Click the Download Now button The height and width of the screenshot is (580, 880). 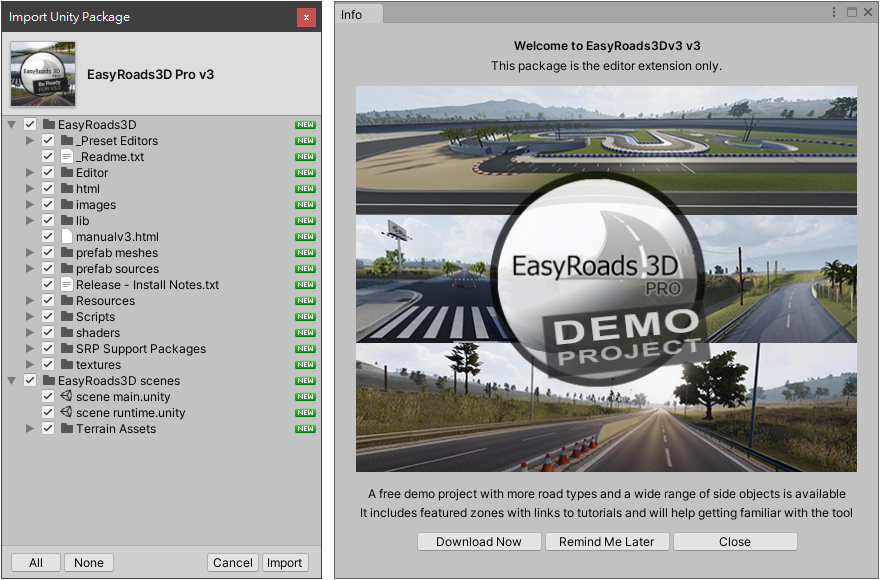tap(479, 542)
